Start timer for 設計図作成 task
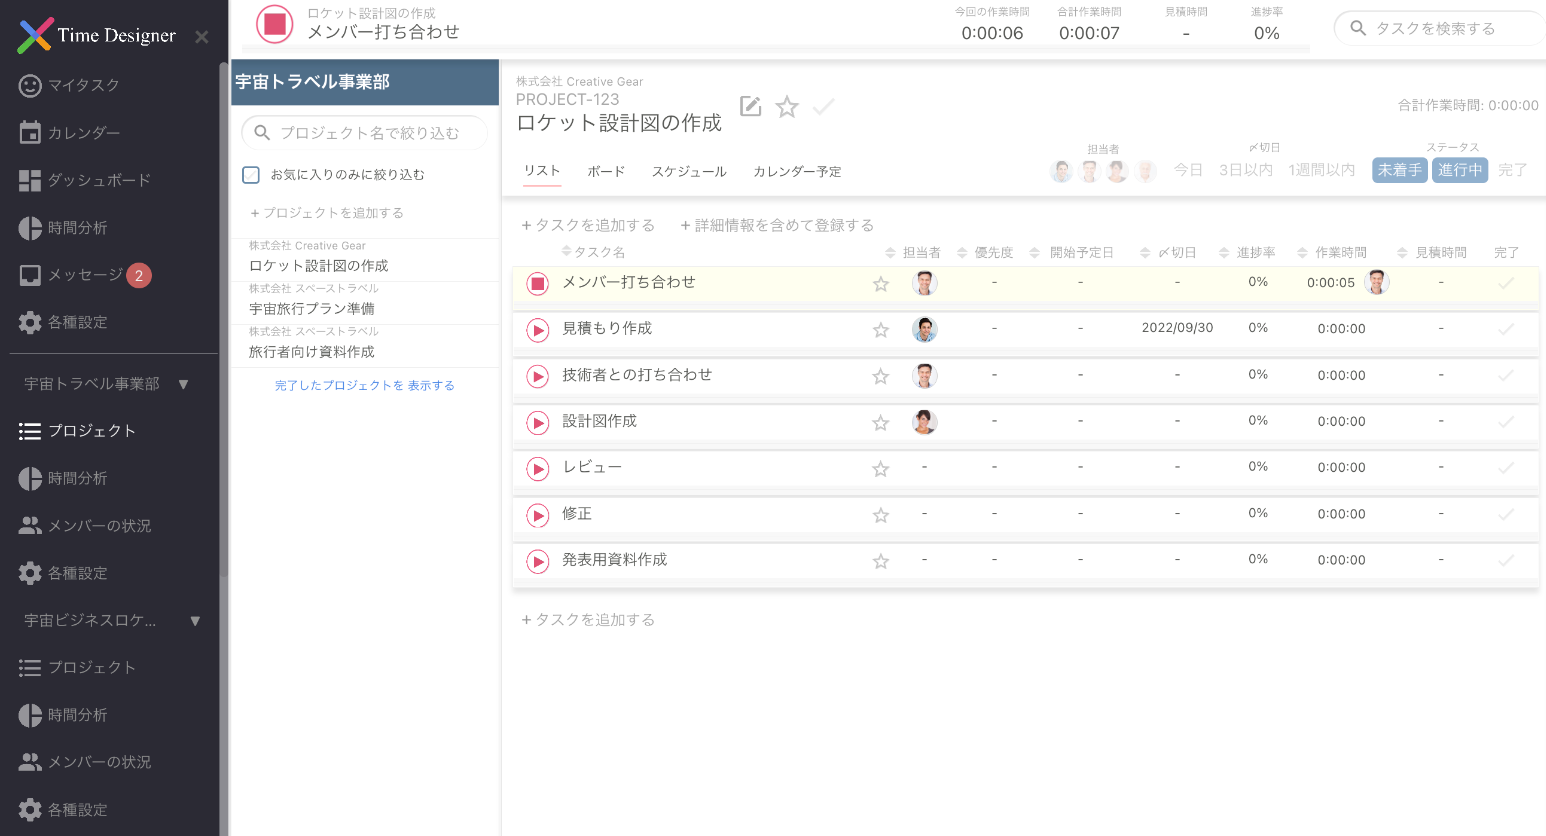 pos(538,423)
